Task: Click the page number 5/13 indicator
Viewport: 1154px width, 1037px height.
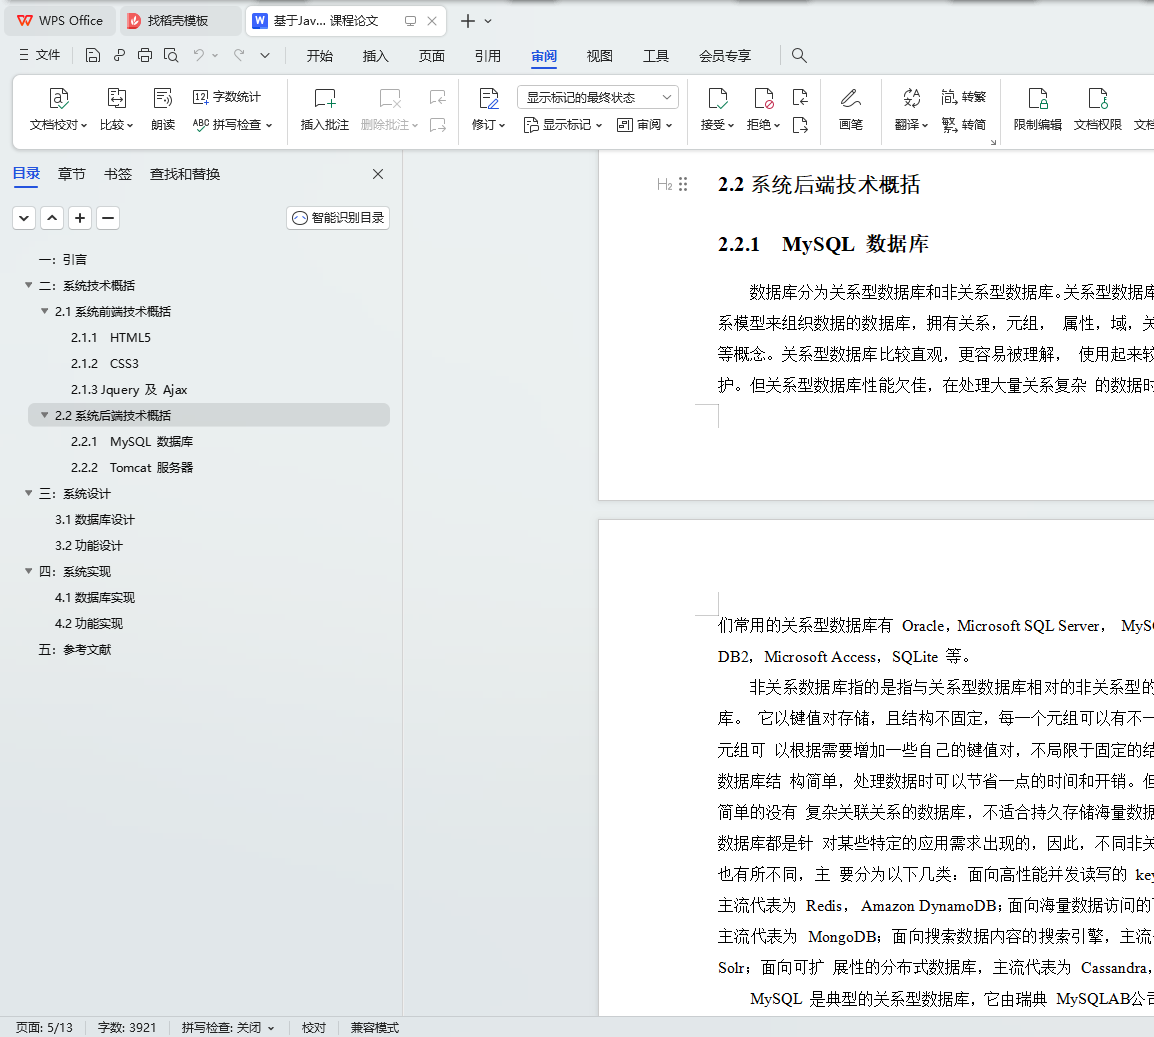Action: coord(45,1028)
